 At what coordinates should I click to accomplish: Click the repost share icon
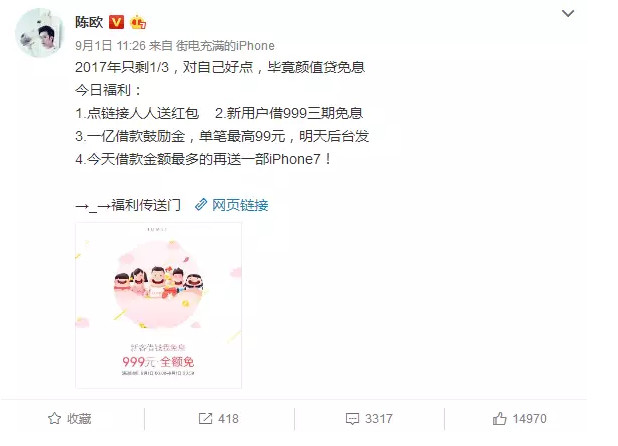(205, 418)
